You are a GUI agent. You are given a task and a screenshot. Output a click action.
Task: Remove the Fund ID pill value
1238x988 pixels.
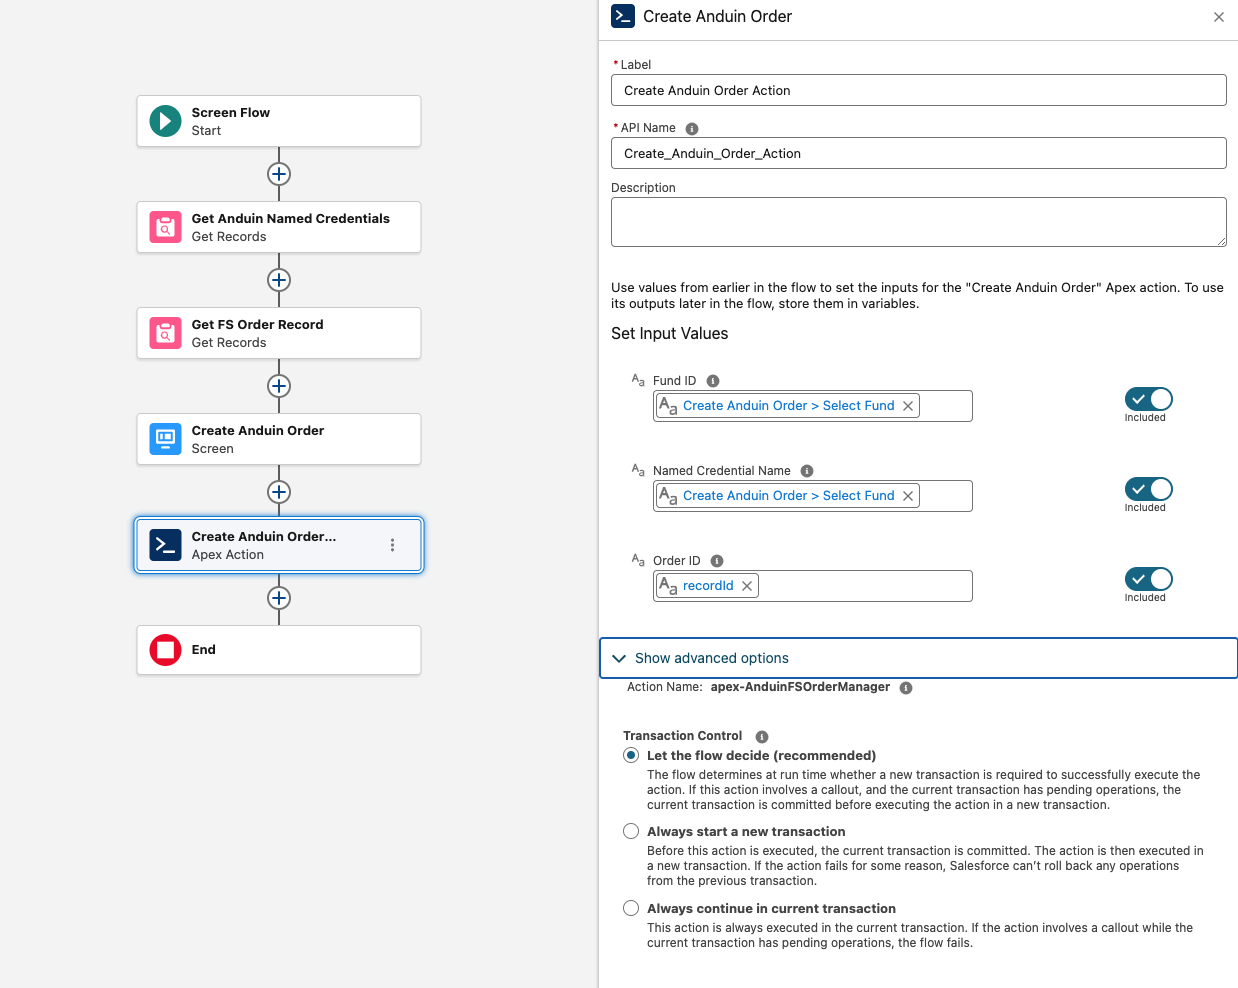click(x=908, y=406)
